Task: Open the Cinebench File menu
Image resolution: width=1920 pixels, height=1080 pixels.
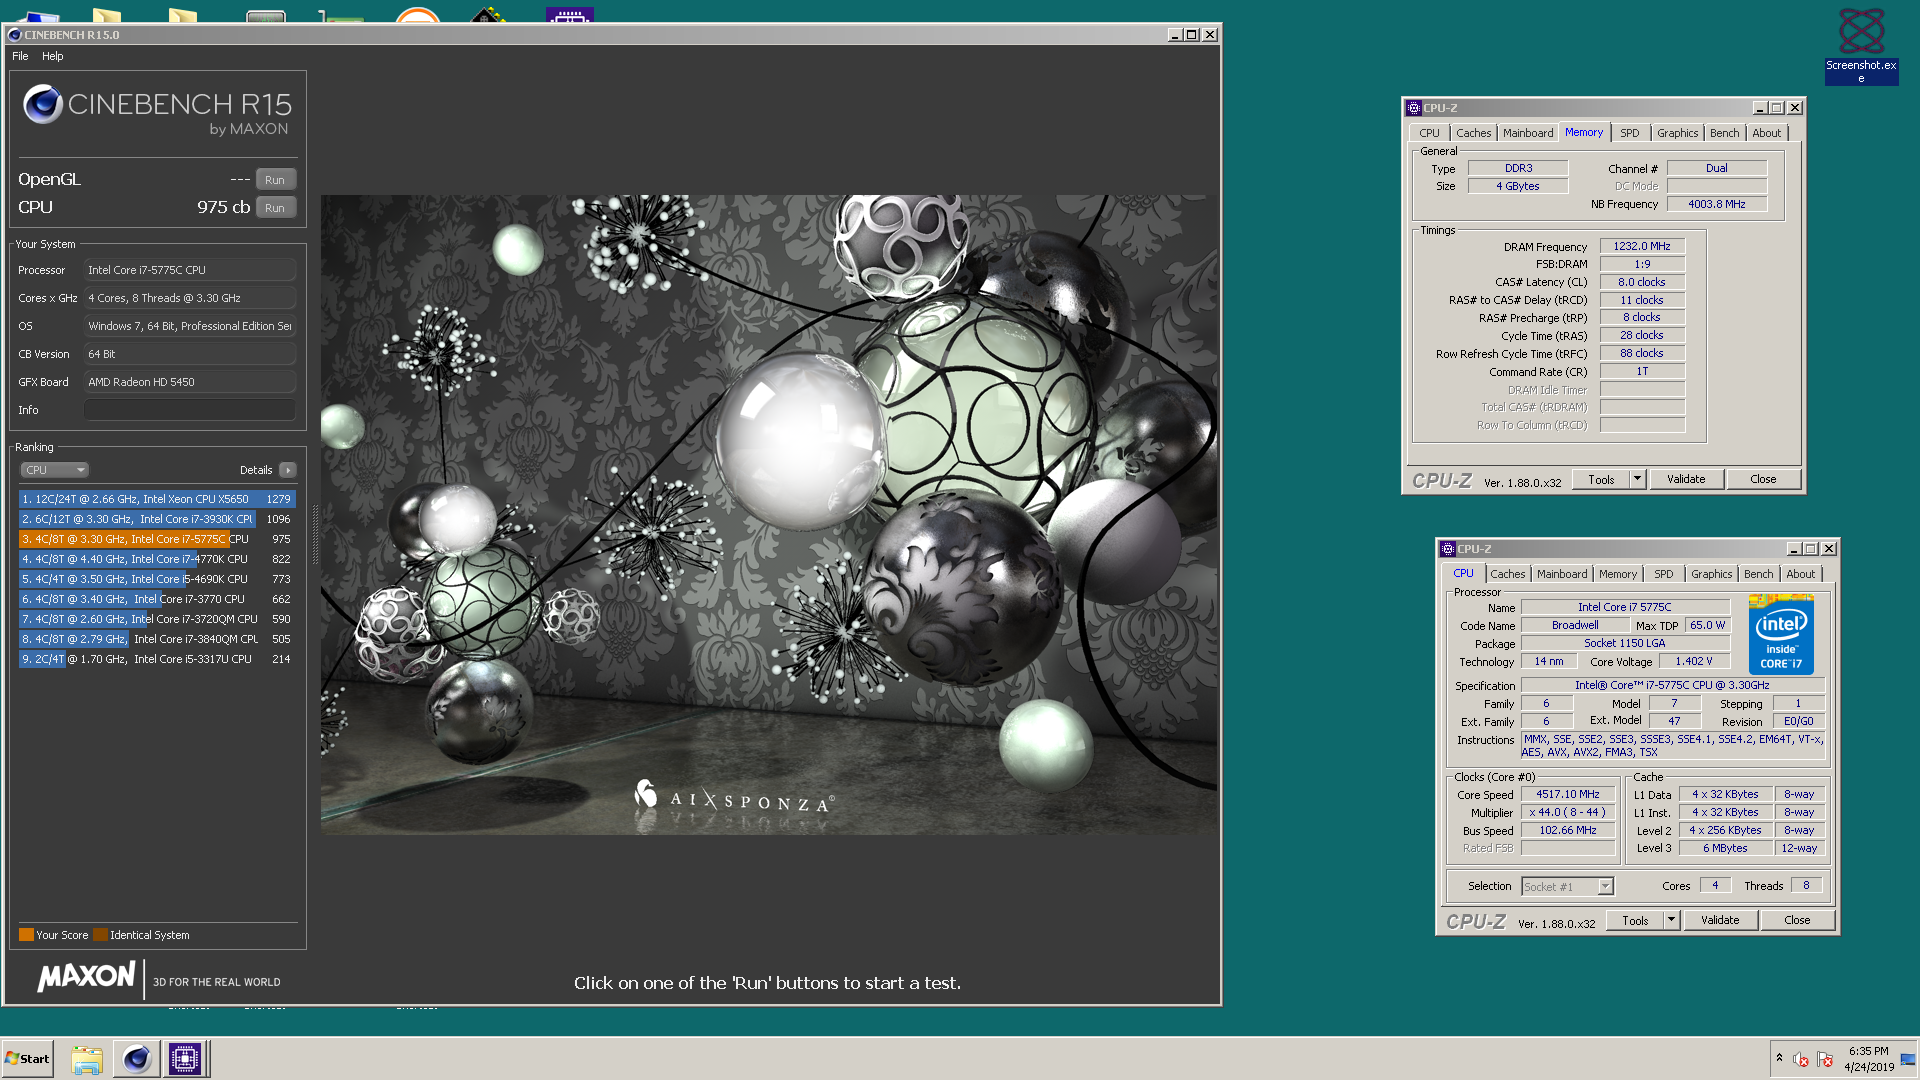Action: tap(20, 56)
